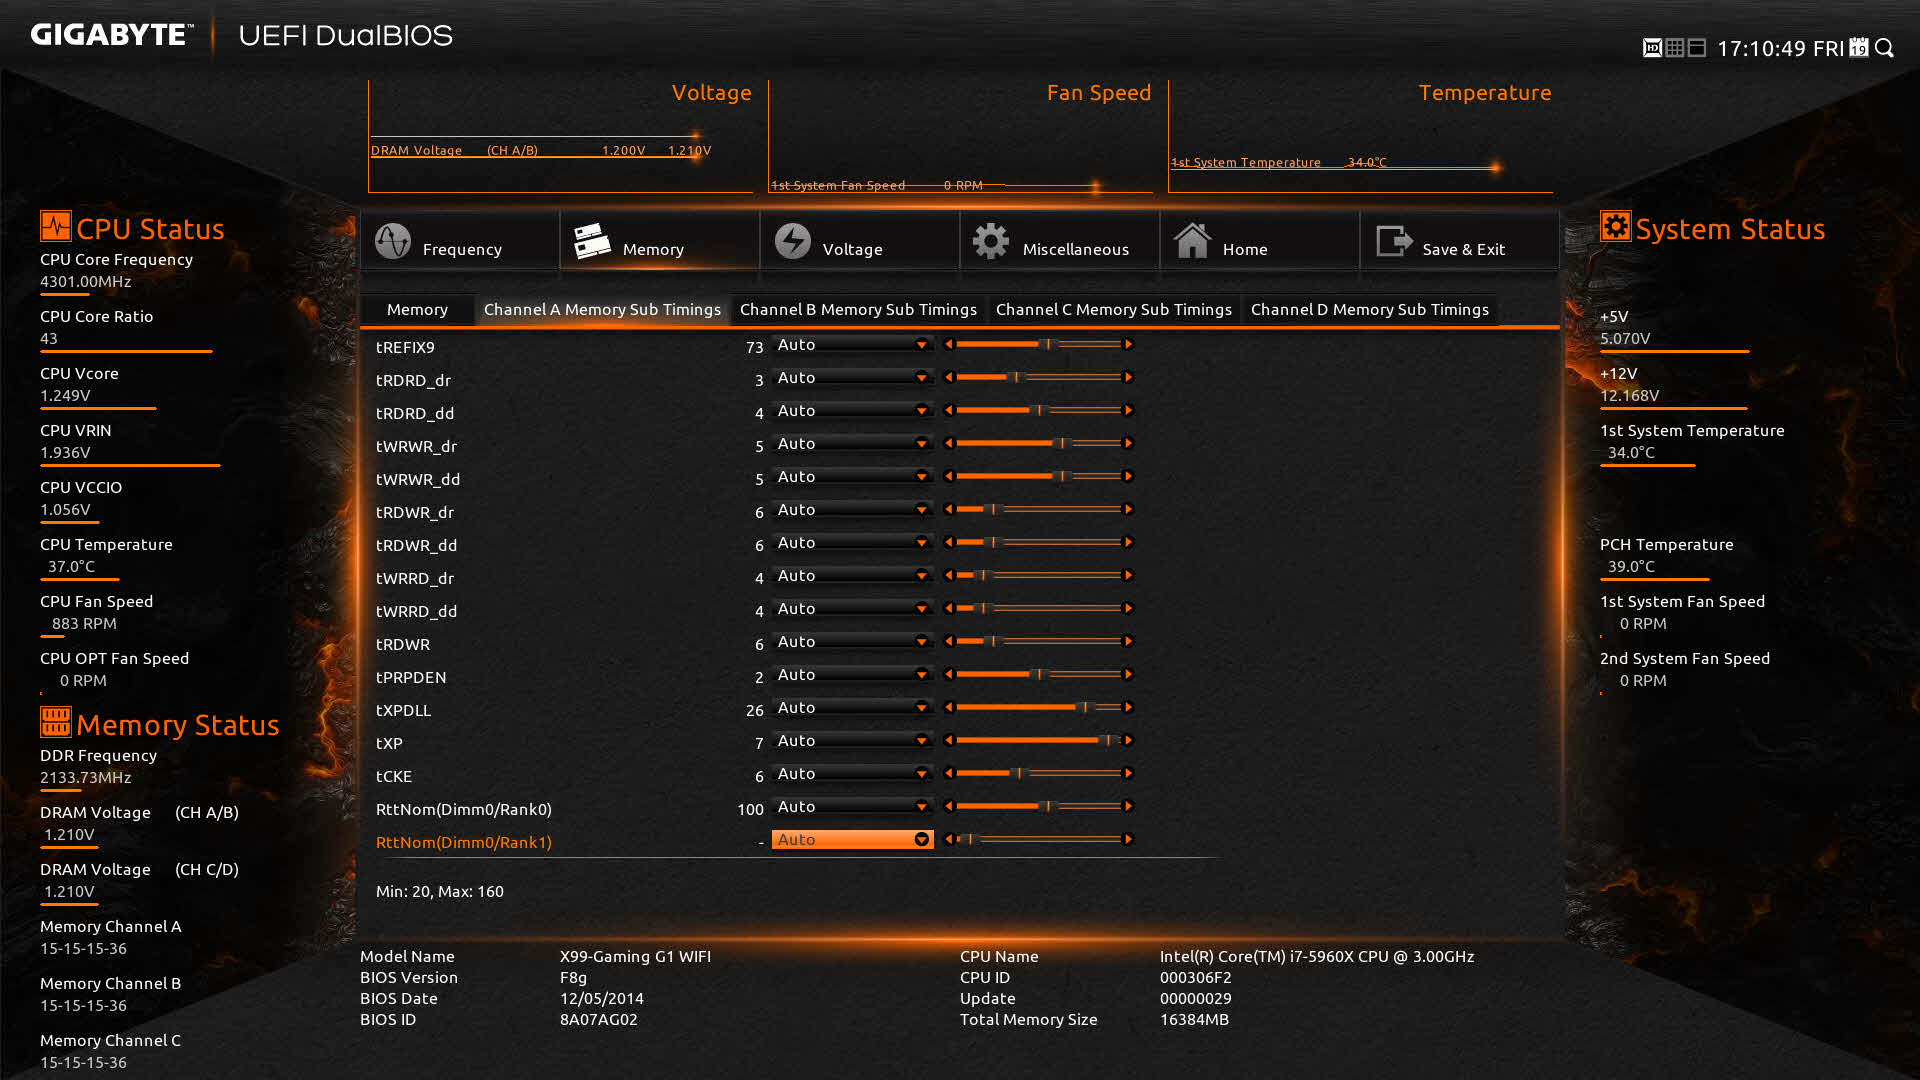Select Channel A Memory Sub Timings tab
Image resolution: width=1920 pixels, height=1080 pixels.
602,310
